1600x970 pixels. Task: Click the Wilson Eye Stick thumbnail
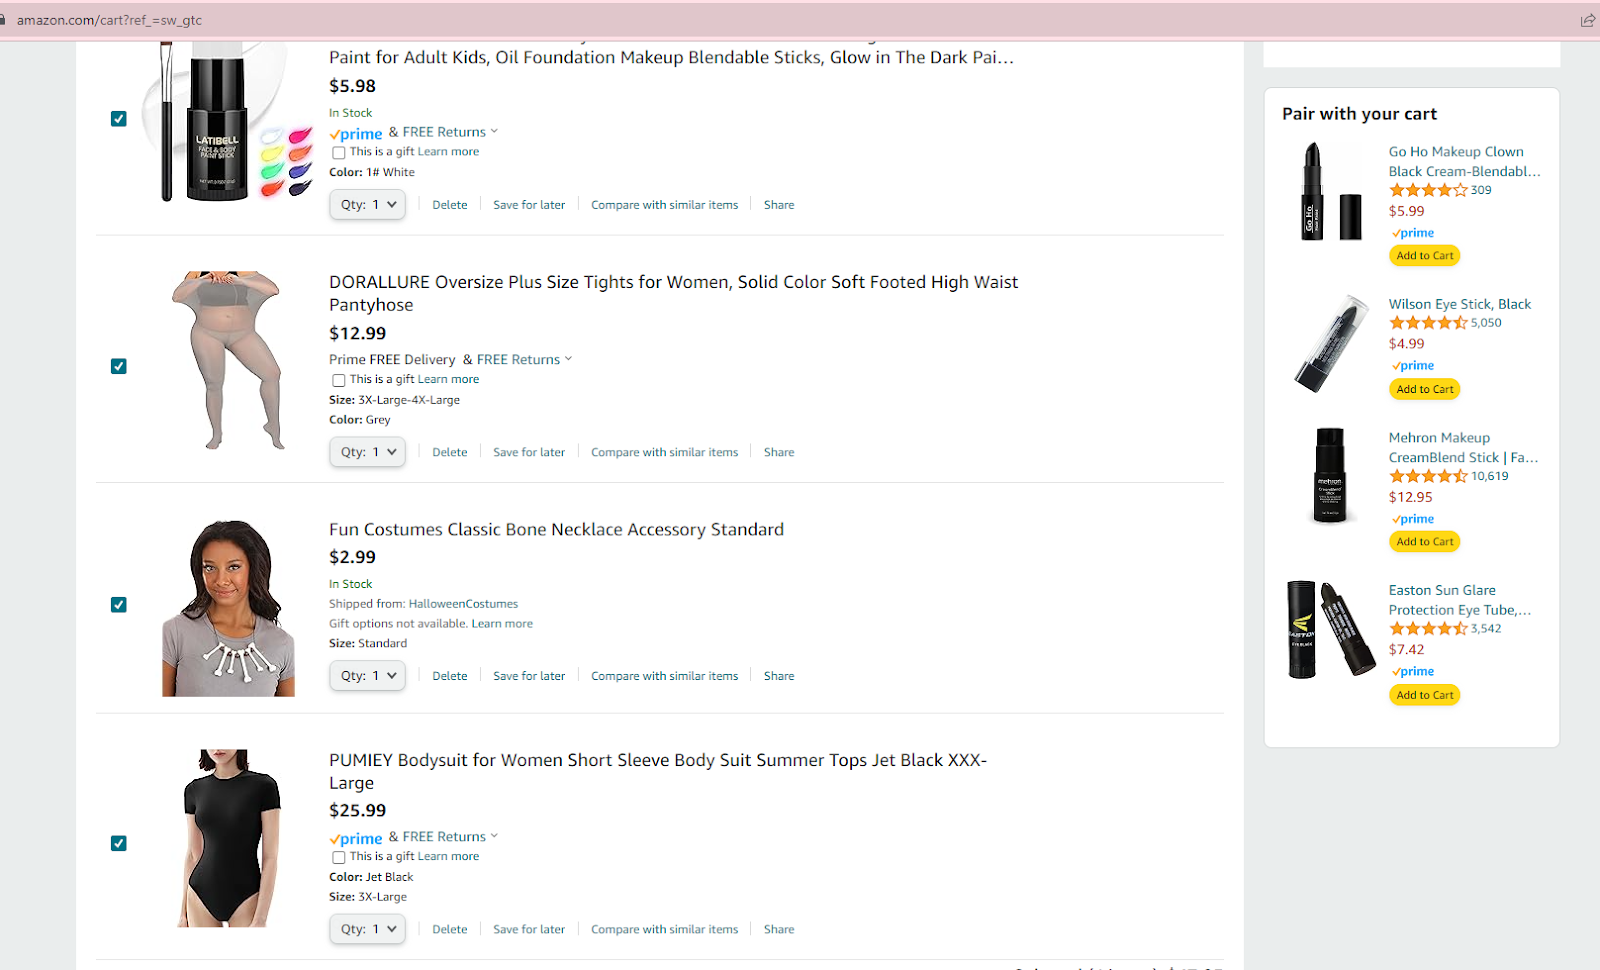[x=1332, y=343]
